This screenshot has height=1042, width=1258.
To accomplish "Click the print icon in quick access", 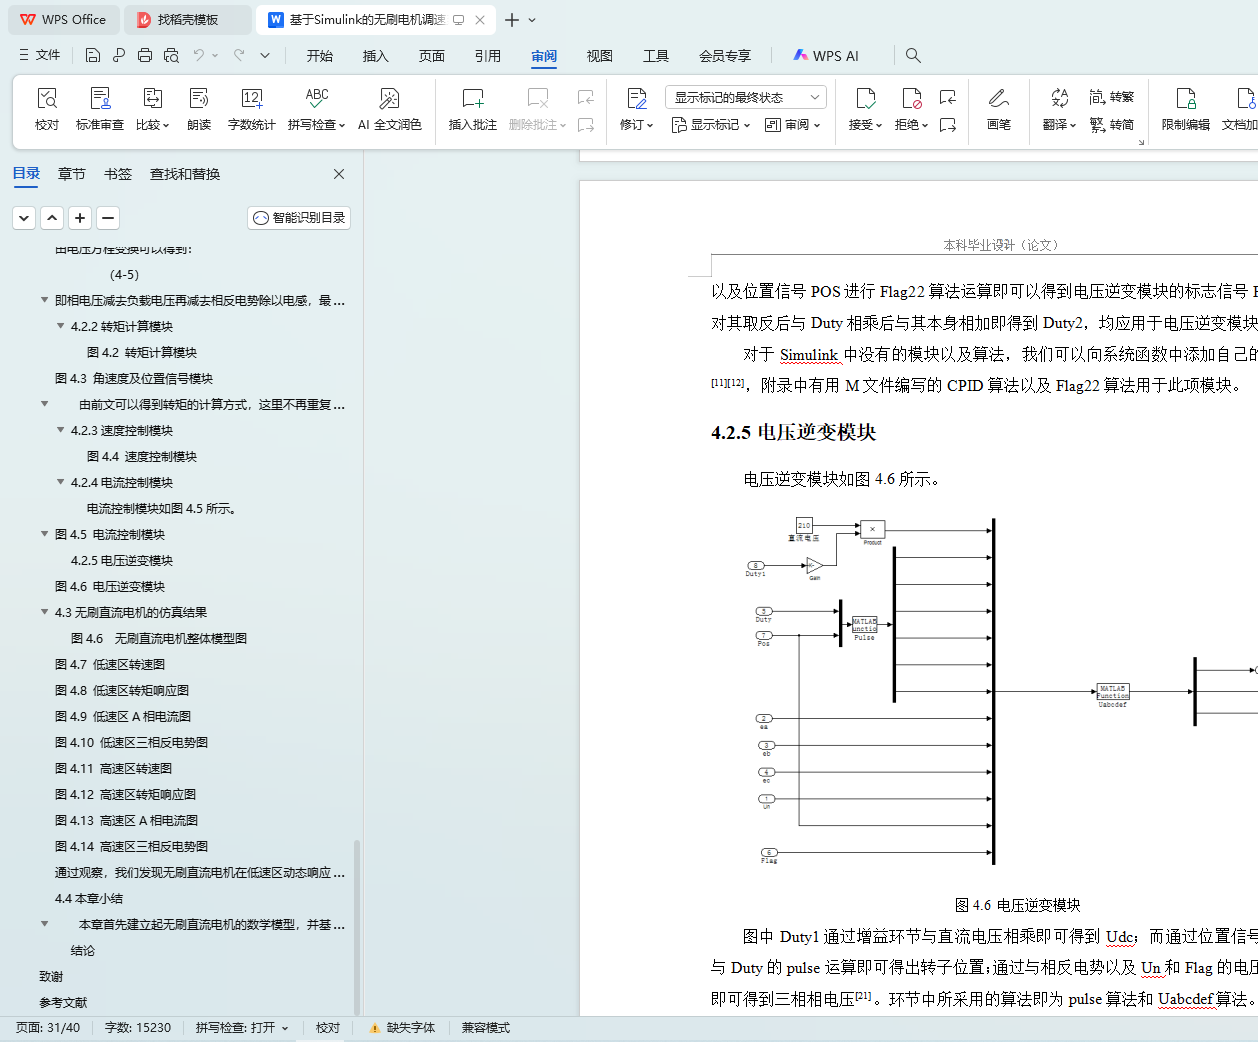I will click(x=145, y=55).
